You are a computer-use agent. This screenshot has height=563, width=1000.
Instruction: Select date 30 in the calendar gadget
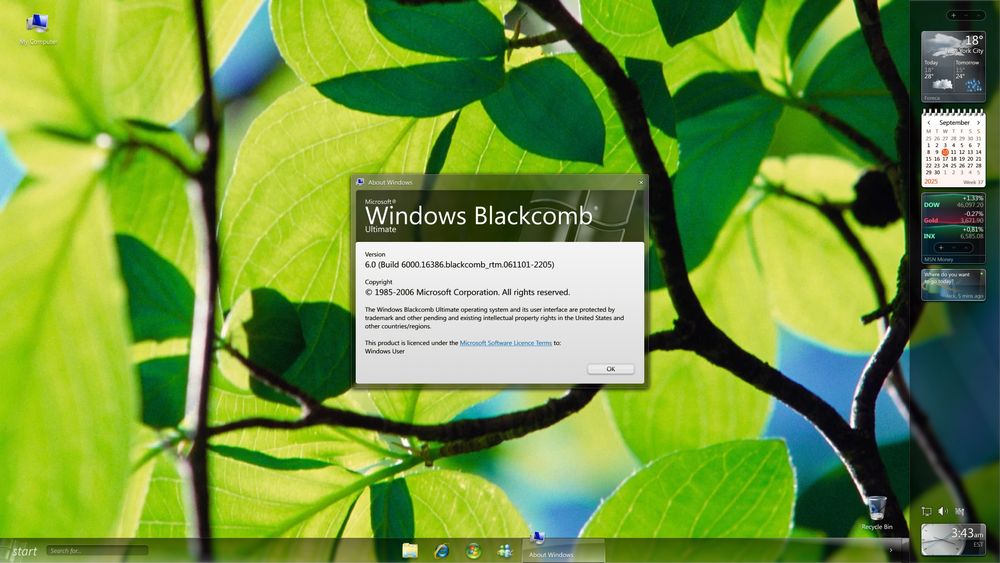pos(937,172)
